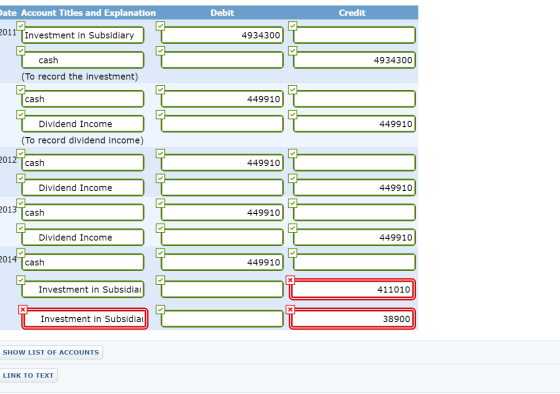Select the 2011 Investment in Subsidiary account field
The height and width of the screenshot is (394, 560).
click(x=83, y=35)
